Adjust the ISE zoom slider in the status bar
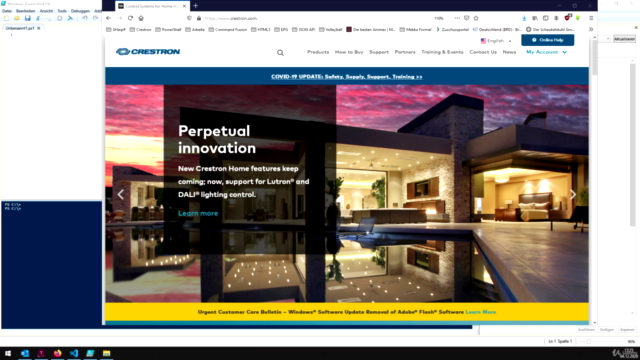640x360 pixels. pos(589,341)
